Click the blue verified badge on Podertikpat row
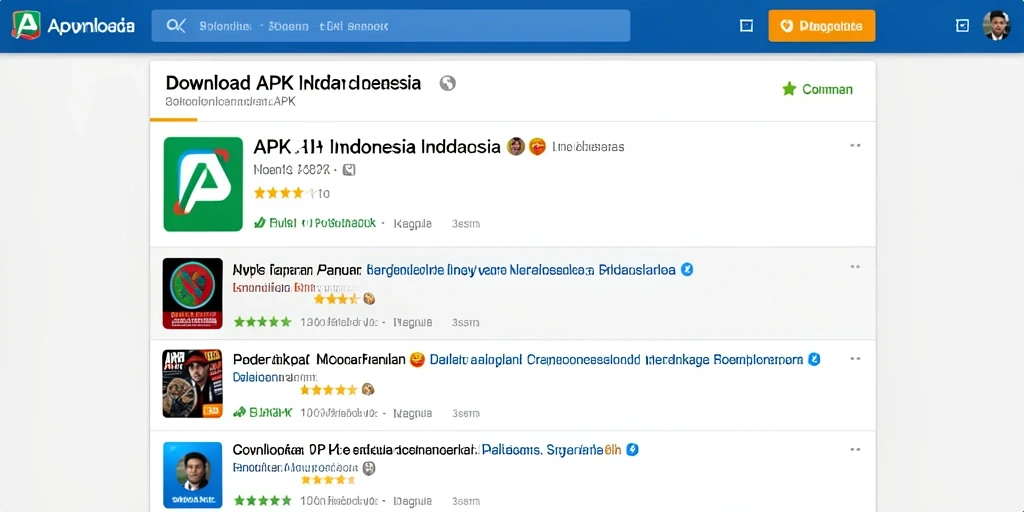1024x512 pixels. click(814, 359)
